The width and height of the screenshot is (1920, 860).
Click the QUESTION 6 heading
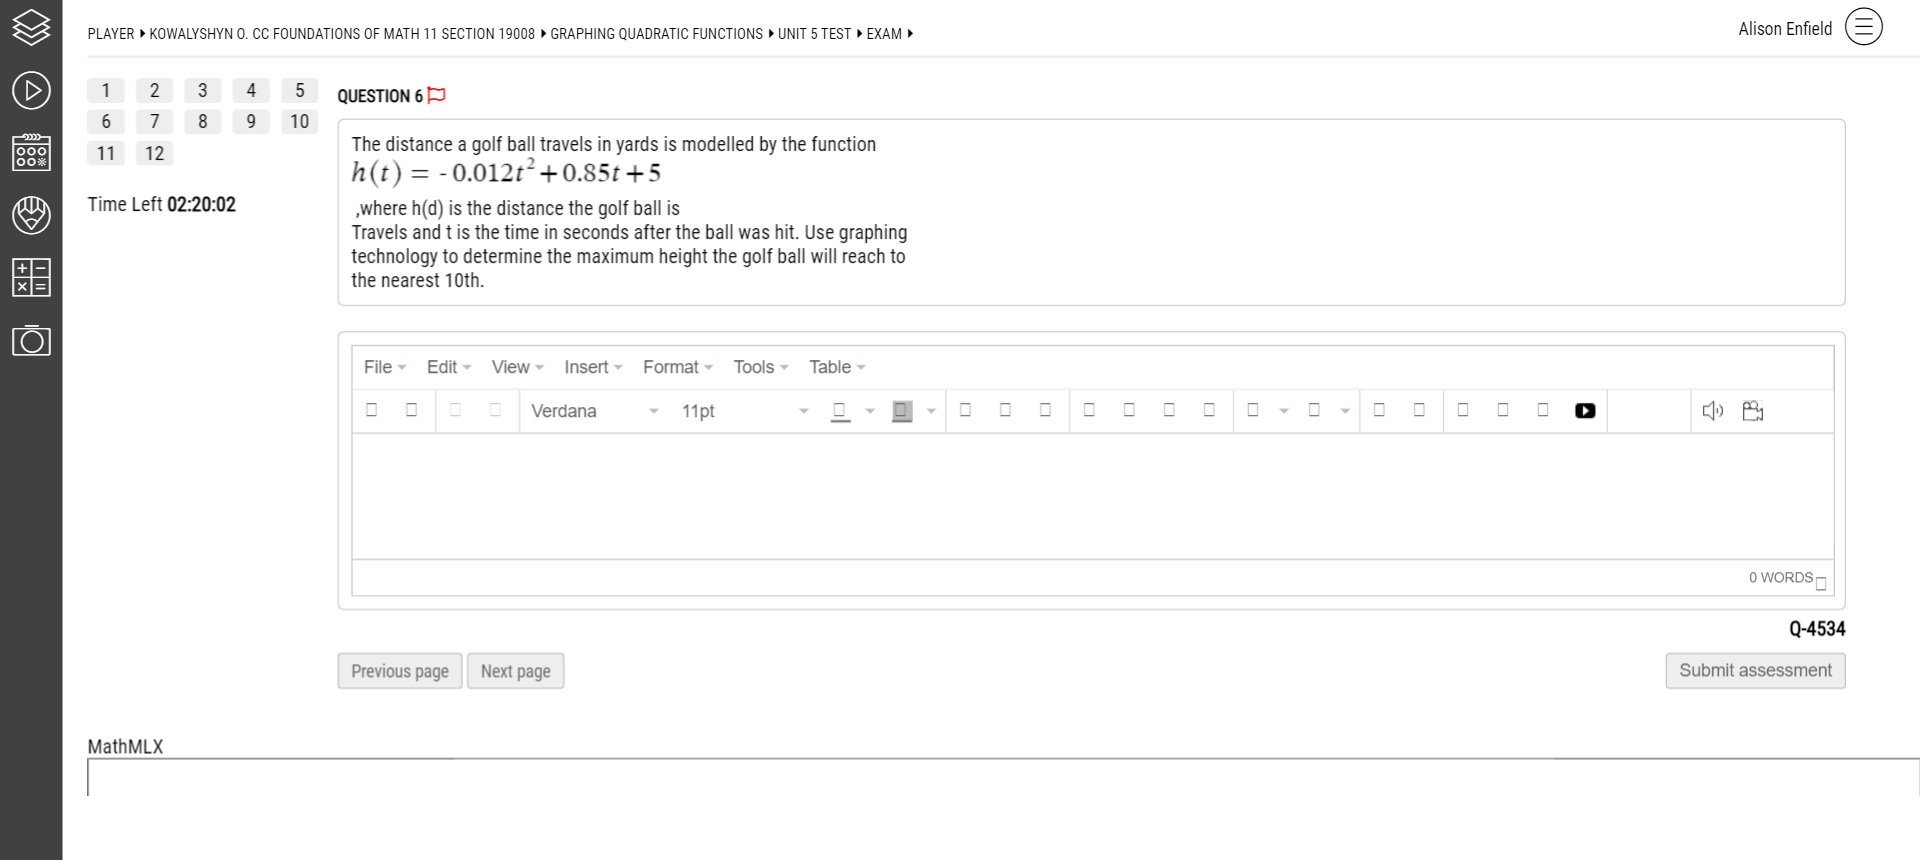[x=380, y=96]
